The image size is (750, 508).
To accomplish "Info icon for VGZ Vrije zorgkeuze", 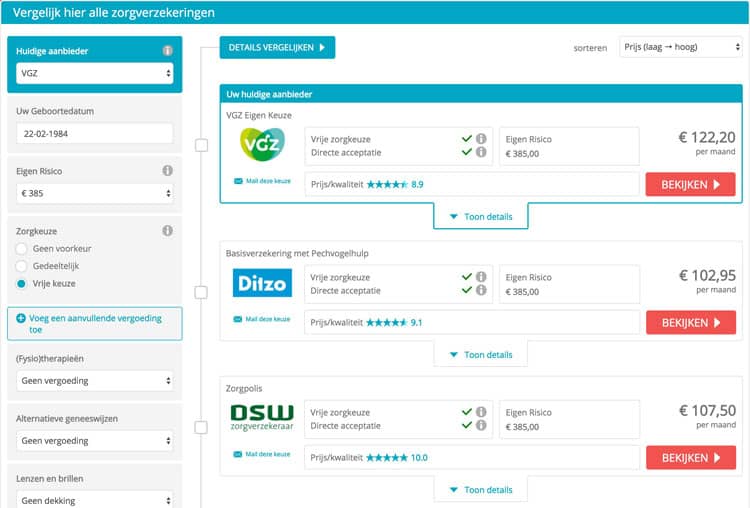I will (x=481, y=139).
